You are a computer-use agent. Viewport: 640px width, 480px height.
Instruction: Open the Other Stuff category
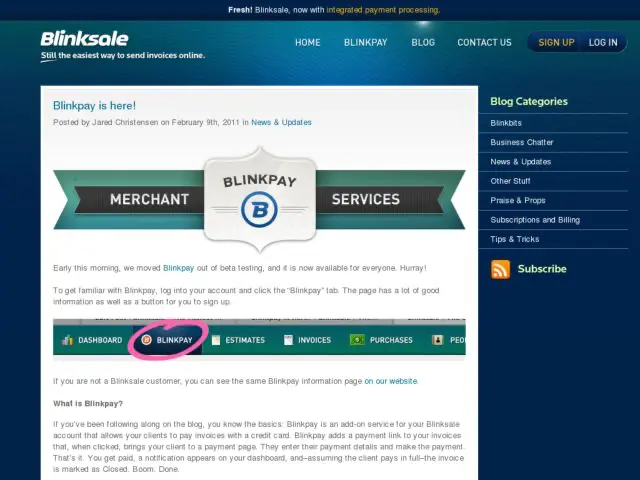point(510,181)
